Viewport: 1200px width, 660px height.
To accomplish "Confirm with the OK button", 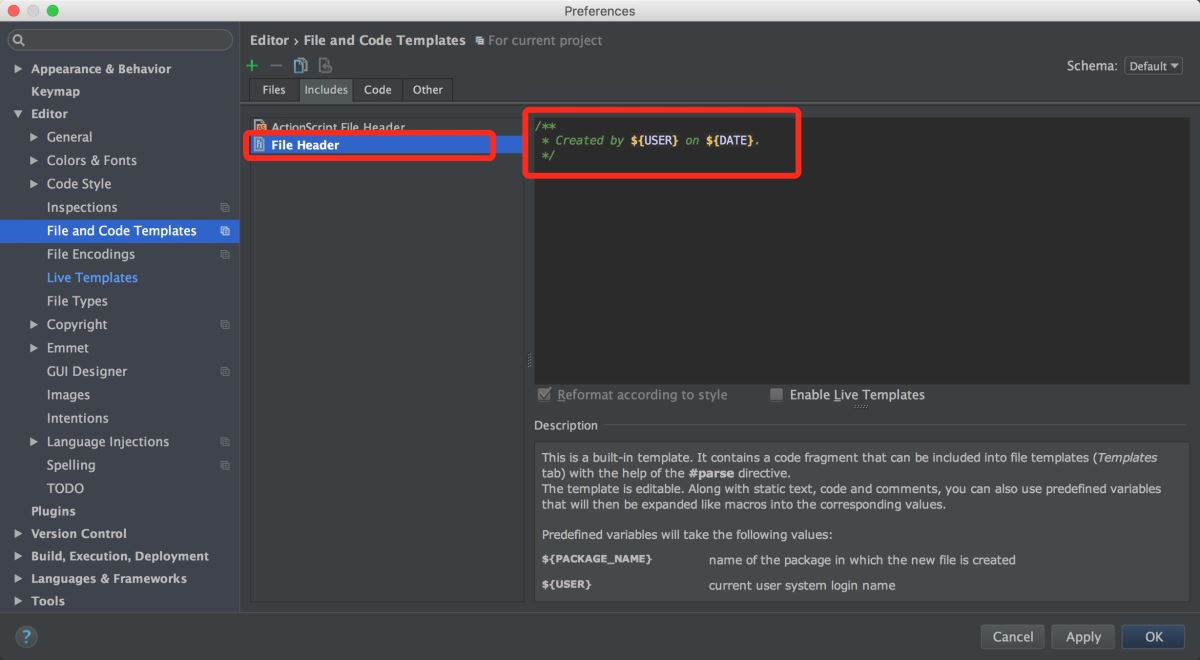I will point(1154,637).
